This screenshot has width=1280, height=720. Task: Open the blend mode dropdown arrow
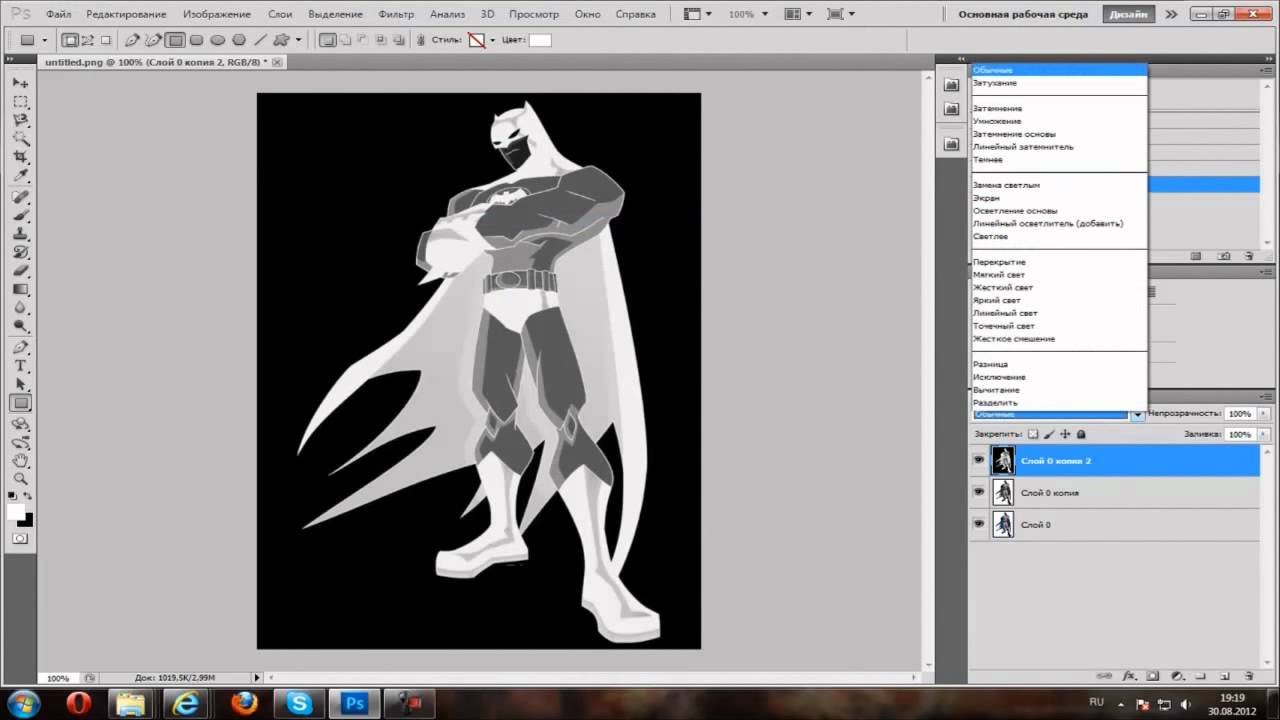(x=1137, y=414)
